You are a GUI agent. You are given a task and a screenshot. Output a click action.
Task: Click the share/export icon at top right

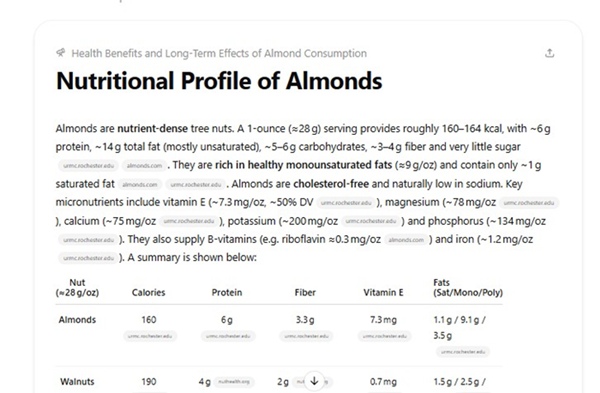point(549,53)
